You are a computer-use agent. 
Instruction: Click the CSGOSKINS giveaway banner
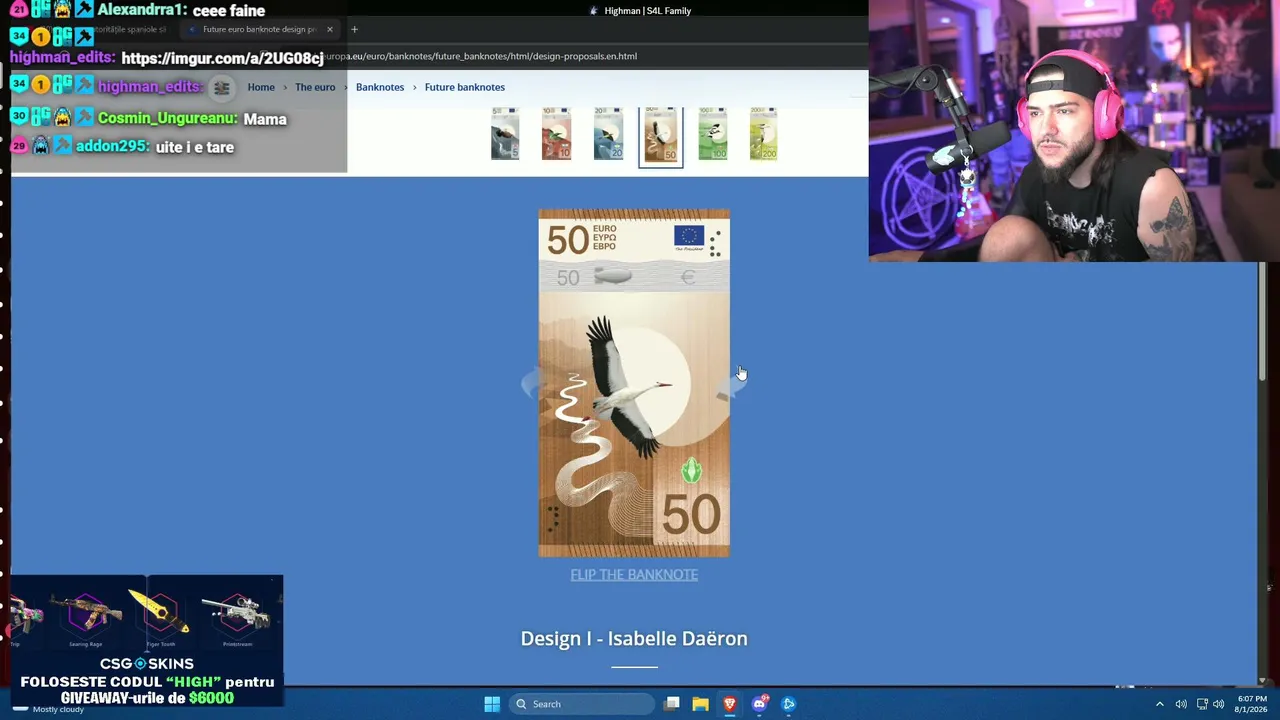(x=147, y=640)
